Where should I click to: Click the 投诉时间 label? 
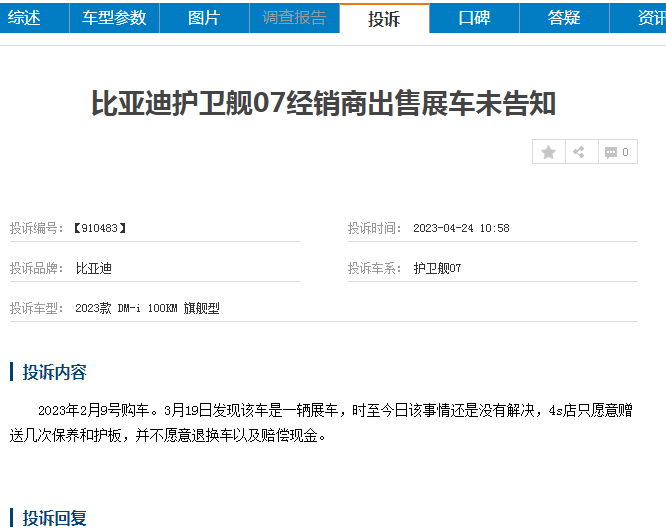pyautogui.click(x=375, y=228)
